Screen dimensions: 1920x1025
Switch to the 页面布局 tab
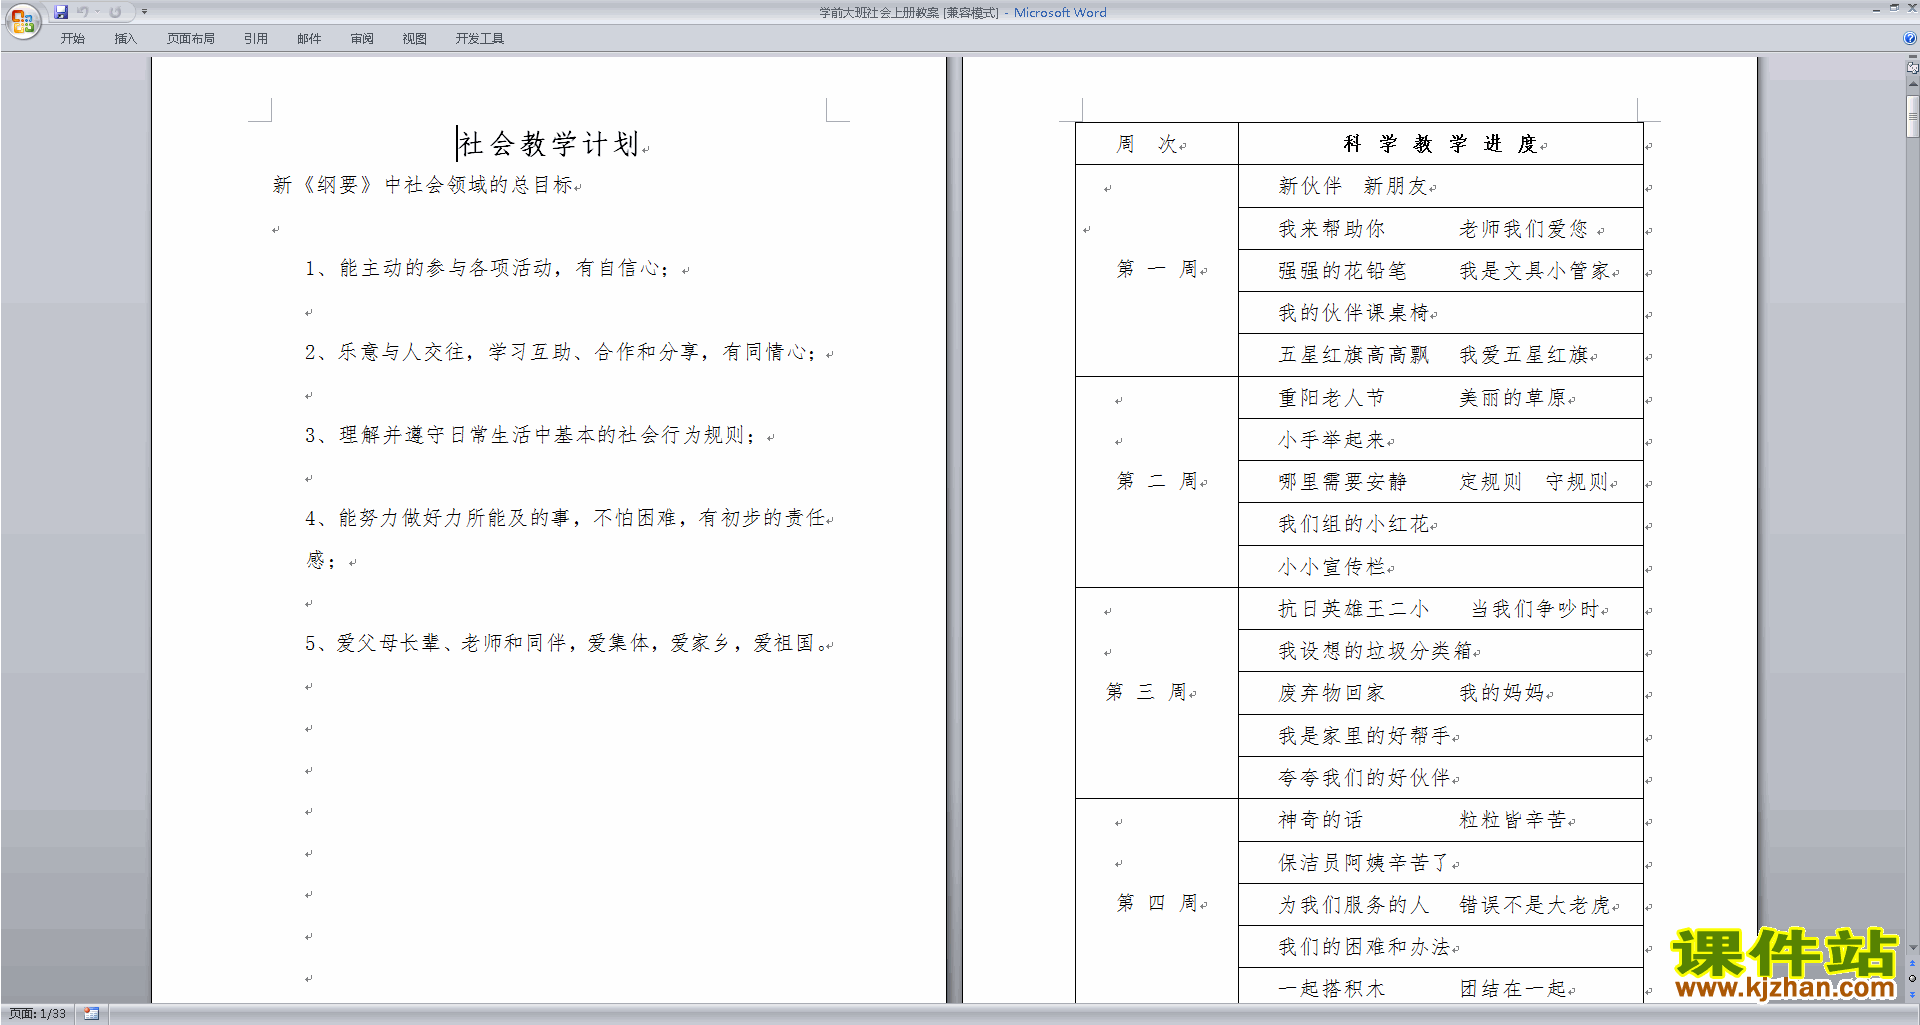click(x=191, y=39)
